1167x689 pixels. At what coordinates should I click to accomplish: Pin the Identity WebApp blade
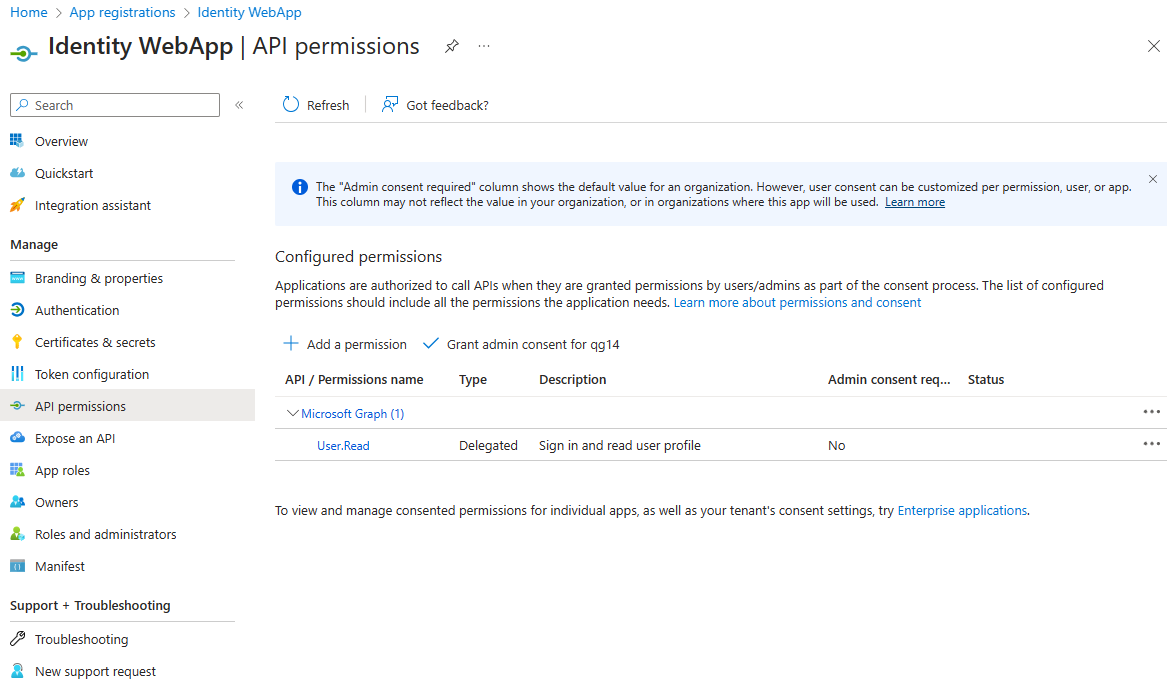(452, 46)
